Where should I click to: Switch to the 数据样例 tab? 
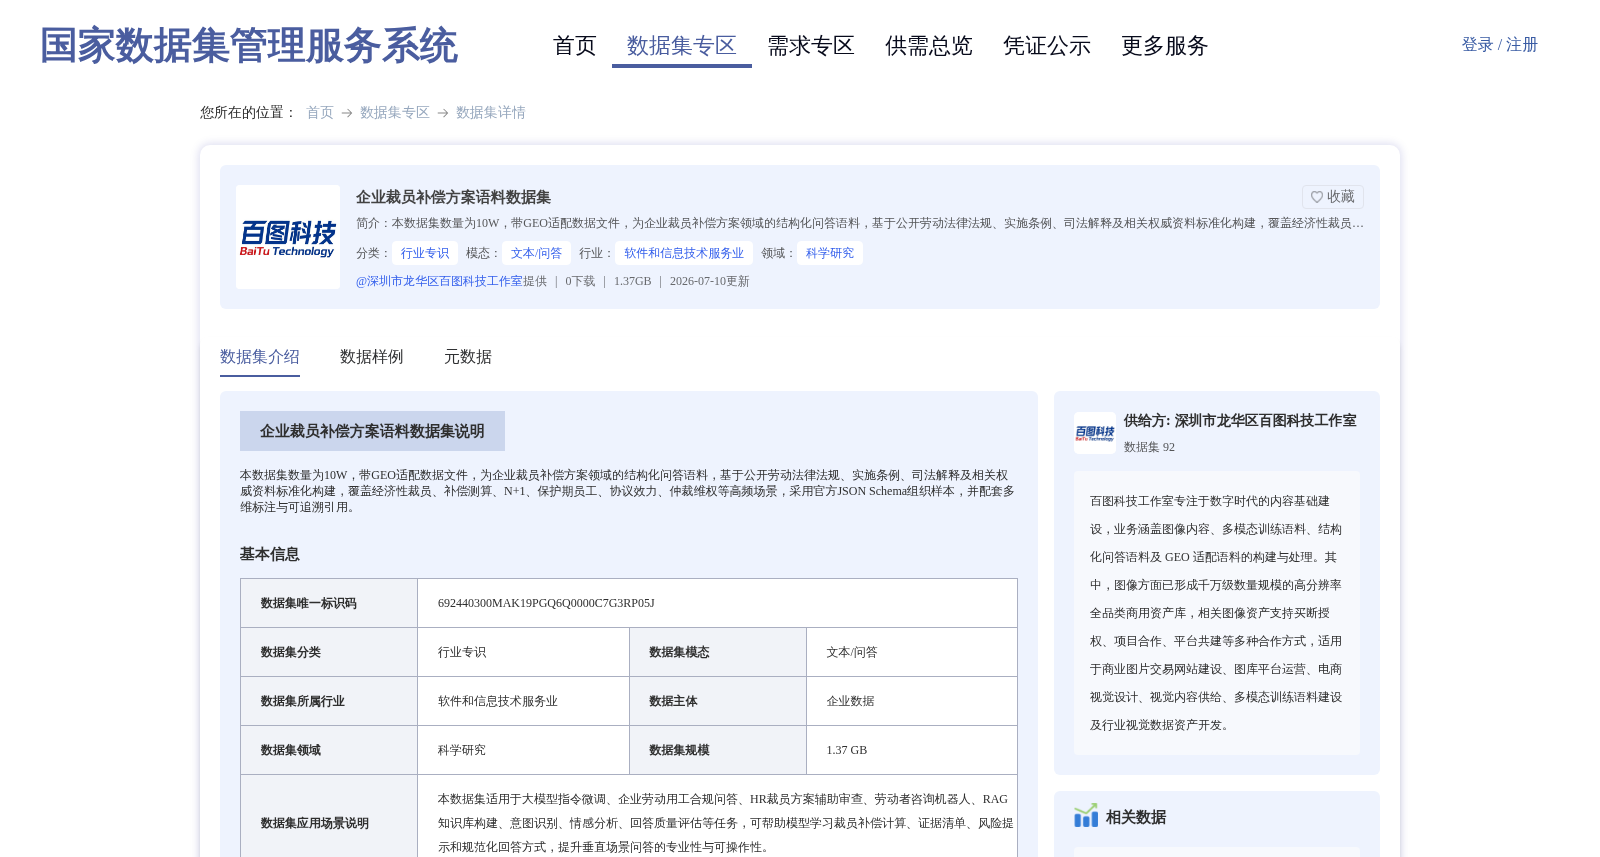[x=372, y=357]
